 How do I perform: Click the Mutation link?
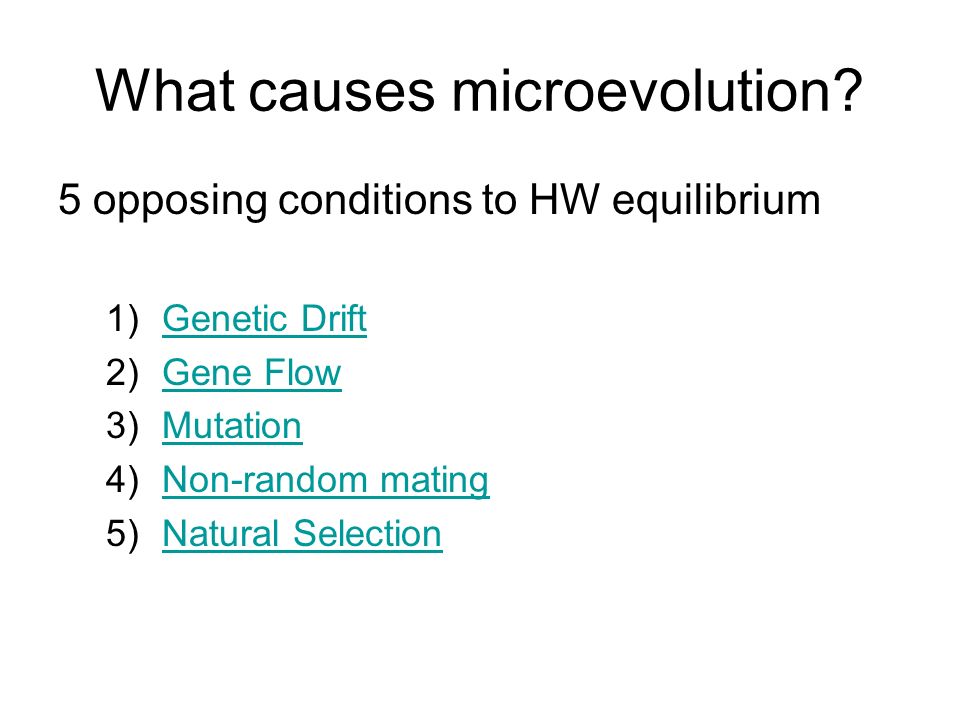pyautogui.click(x=232, y=426)
